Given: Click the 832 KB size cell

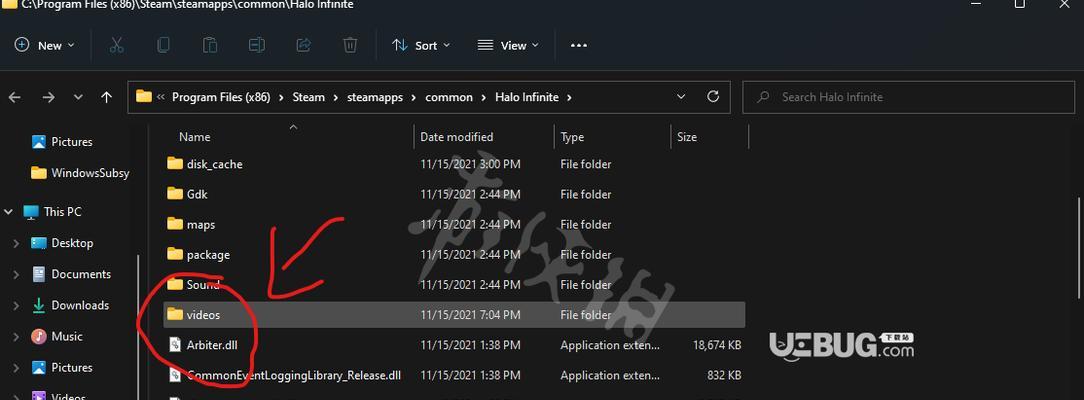Looking at the screenshot, I should pyautogui.click(x=725, y=375).
